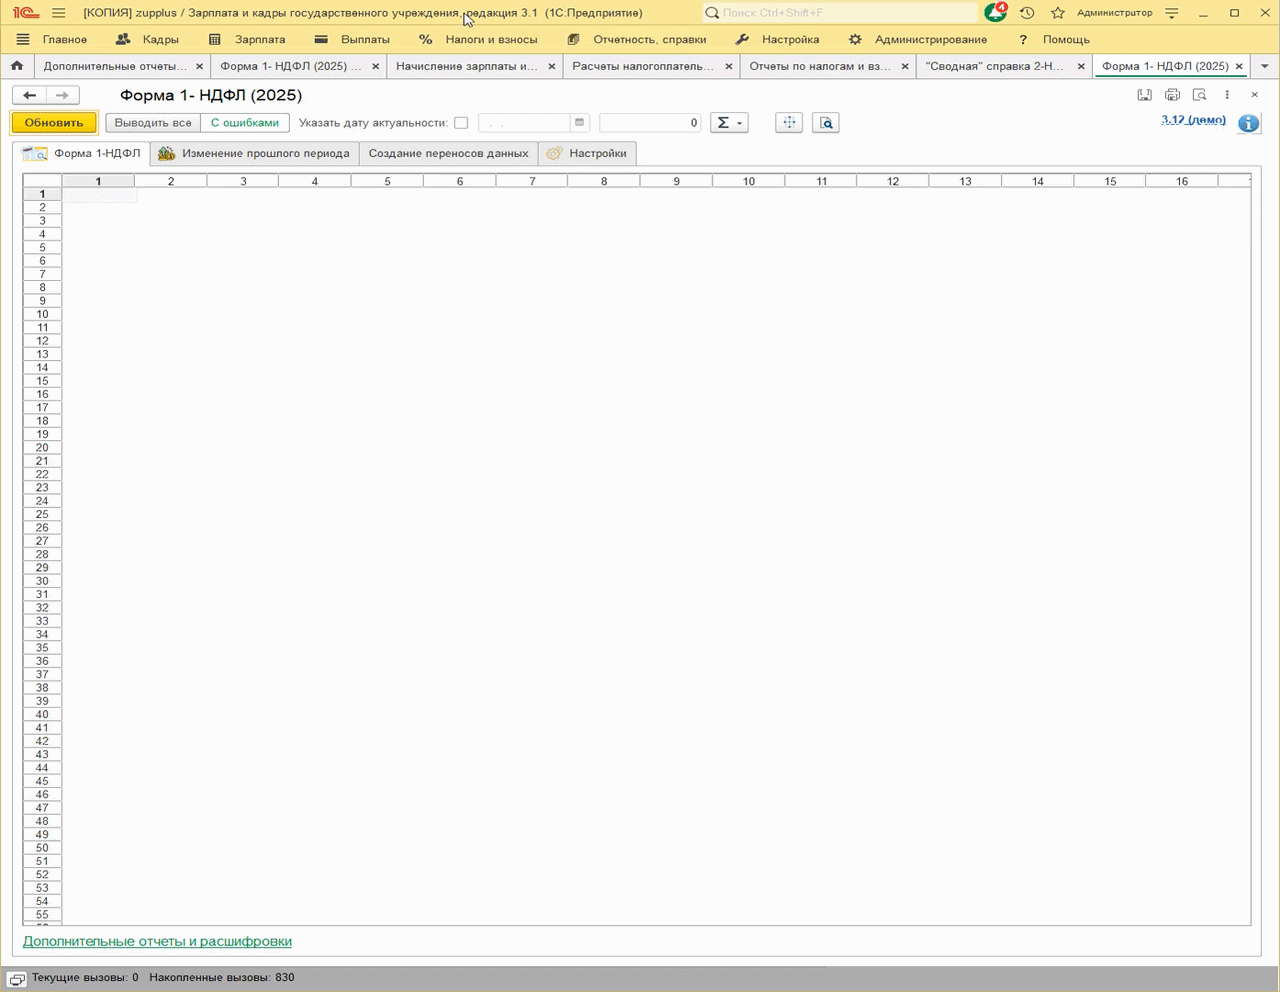Close the Дополнительные отчеты tab
Screen dimensions: 1280x992
[x=200, y=66]
